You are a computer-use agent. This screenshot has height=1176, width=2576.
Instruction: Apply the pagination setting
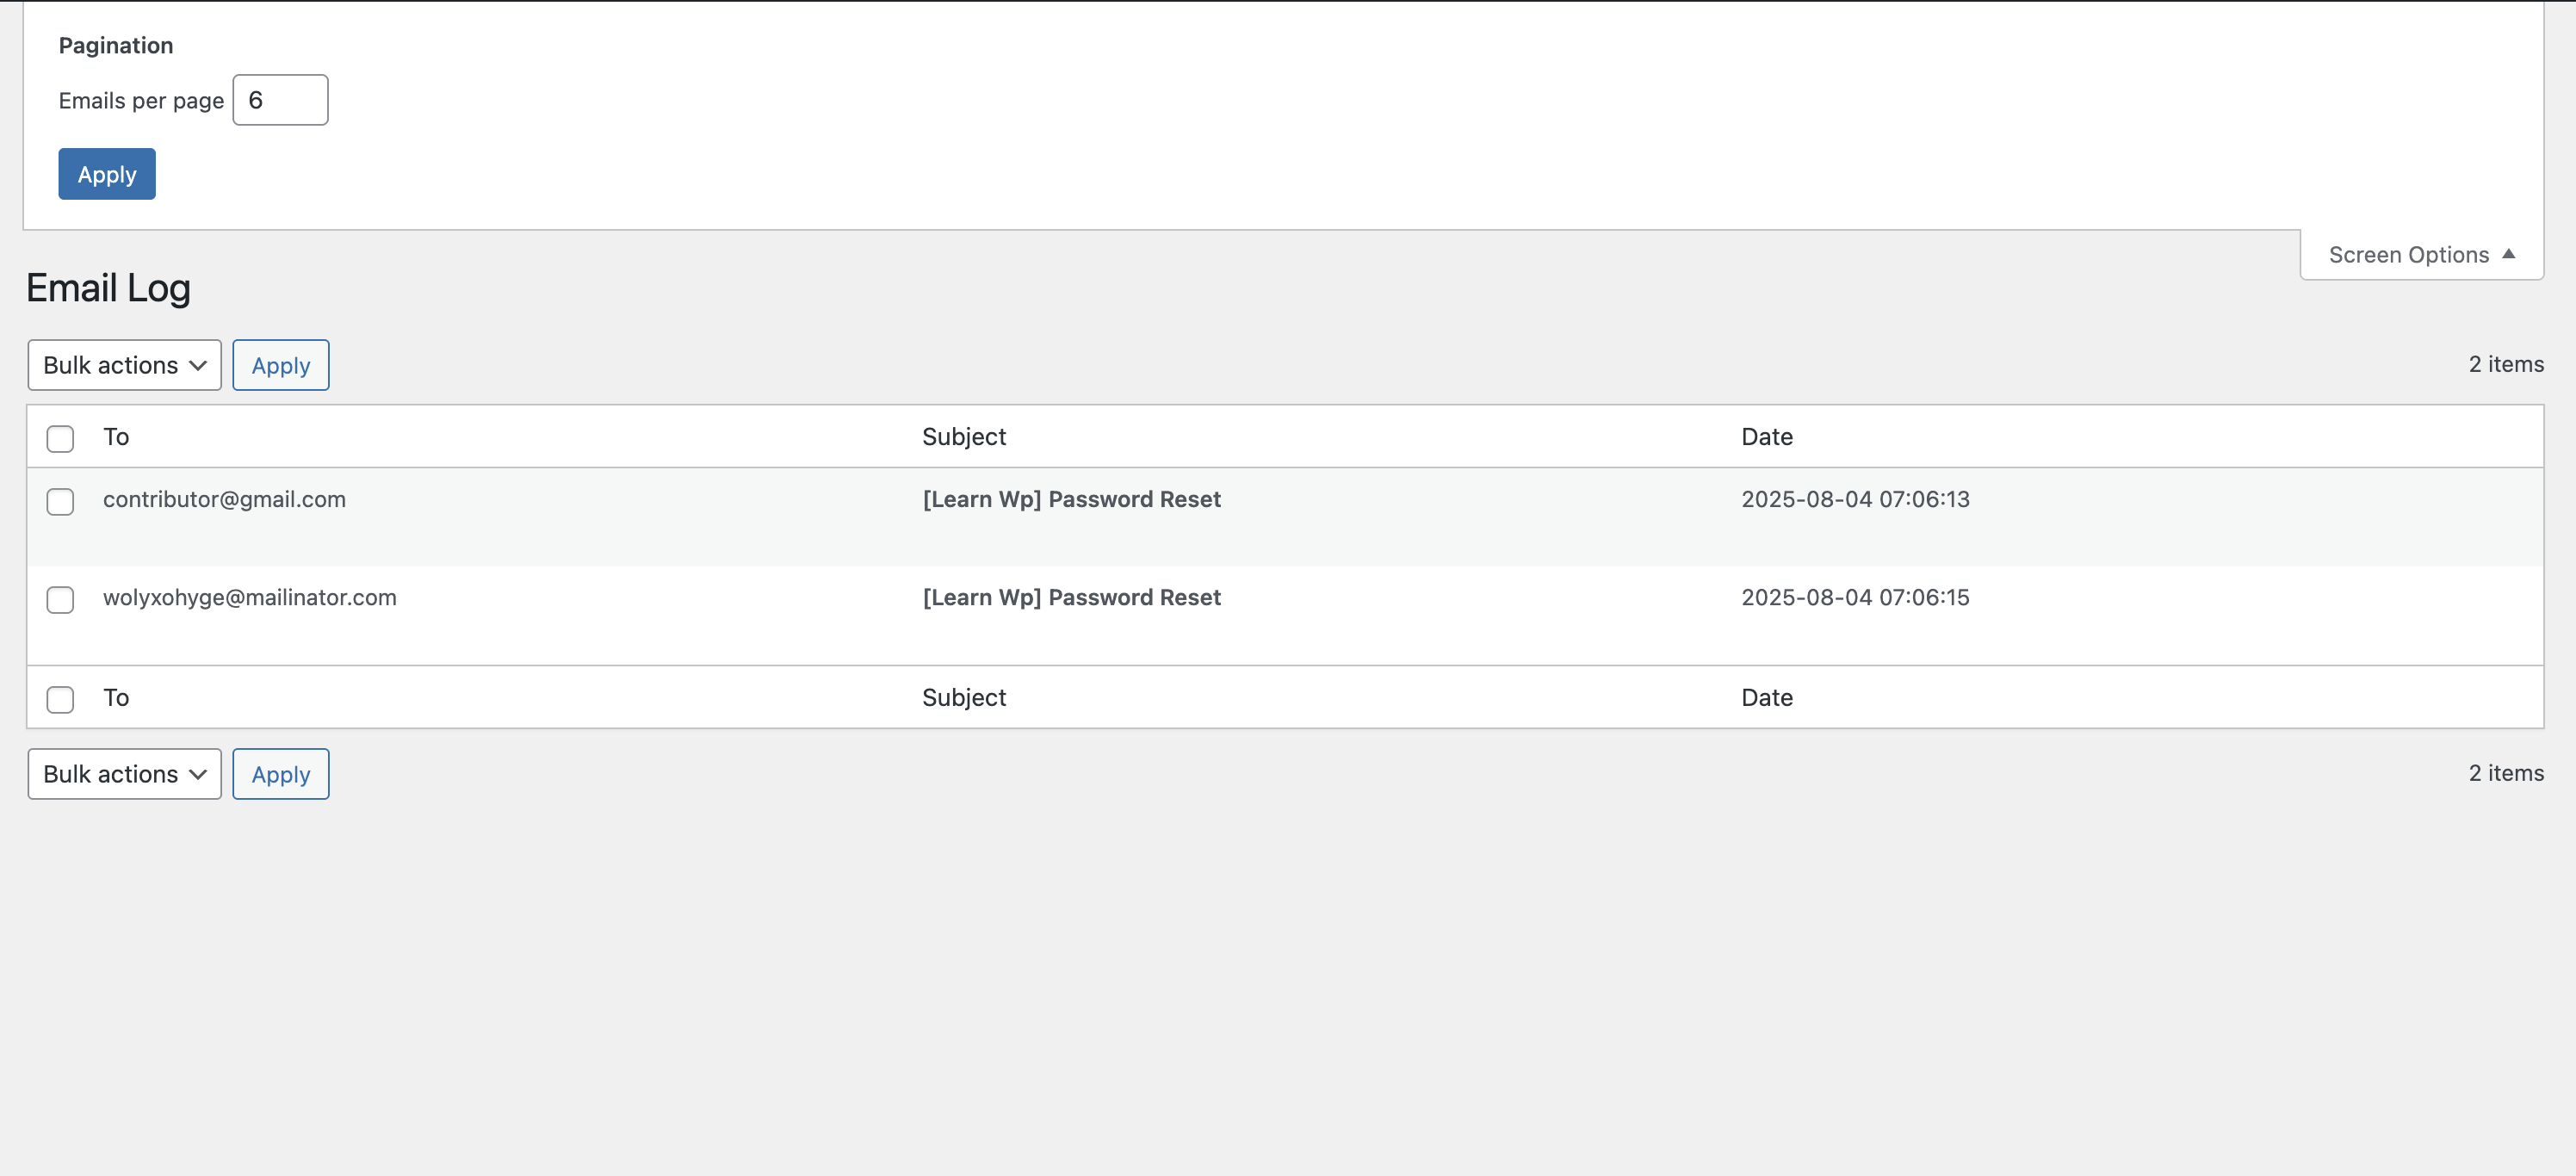(x=107, y=174)
